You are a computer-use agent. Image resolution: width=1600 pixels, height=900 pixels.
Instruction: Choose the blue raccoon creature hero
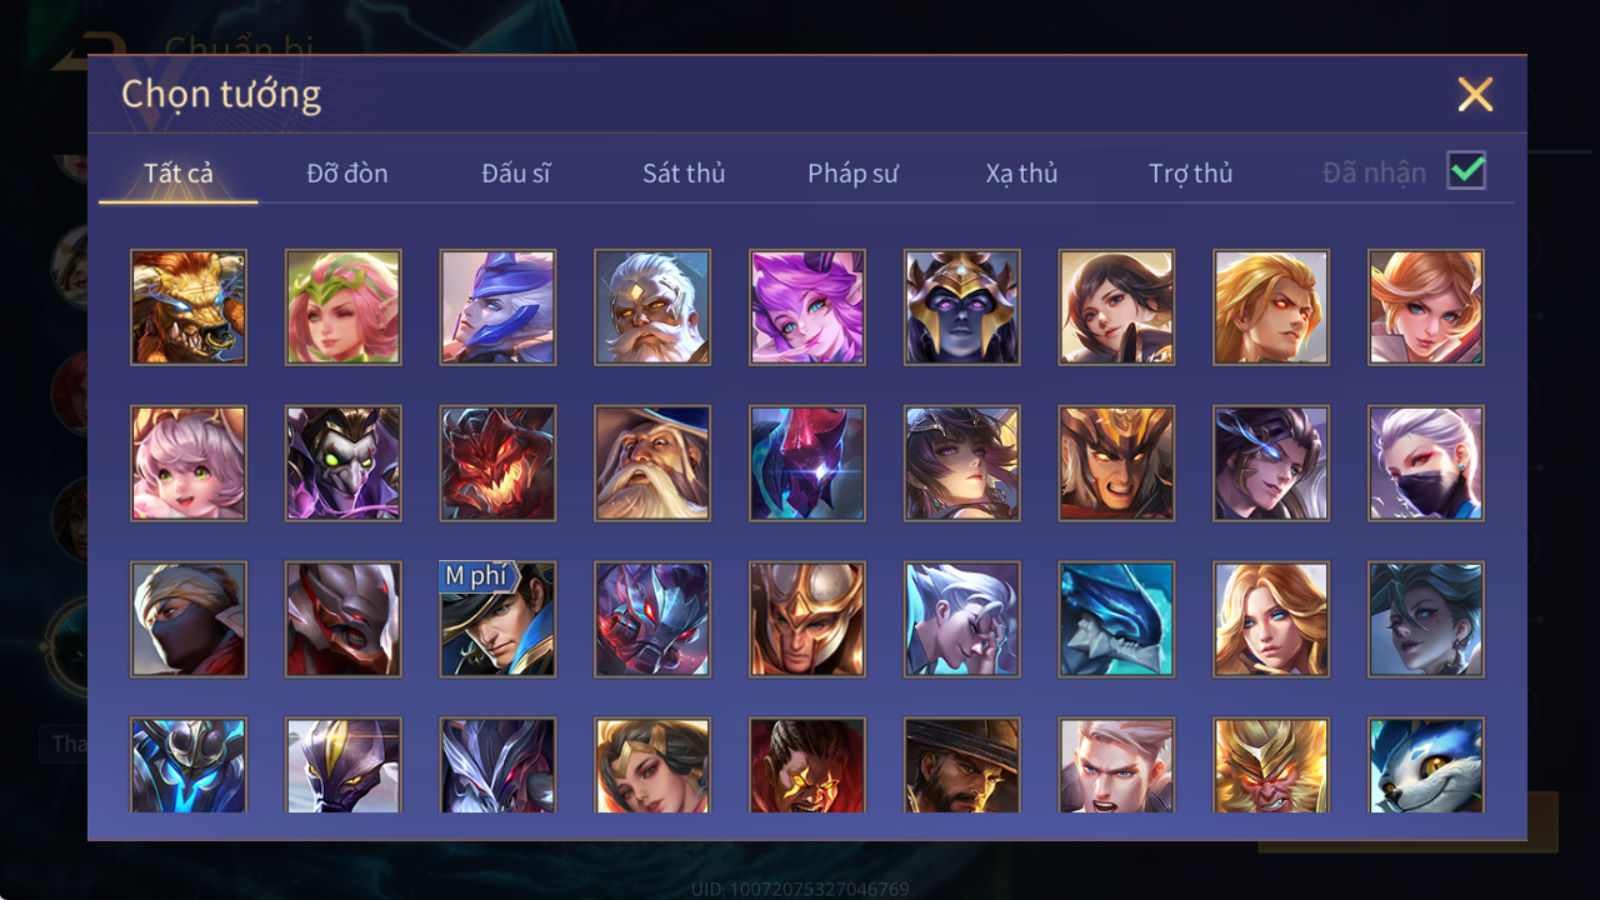1426,764
